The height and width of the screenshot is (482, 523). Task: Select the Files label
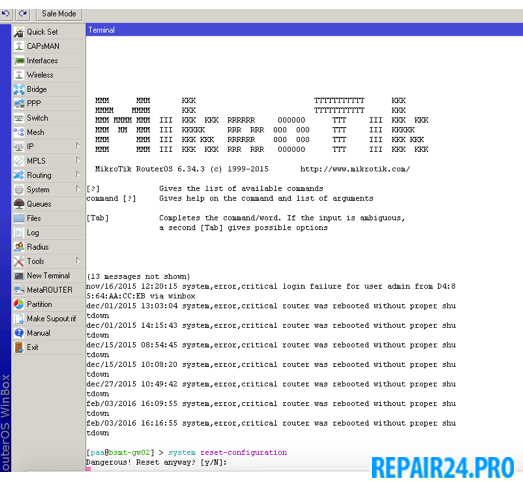34,218
